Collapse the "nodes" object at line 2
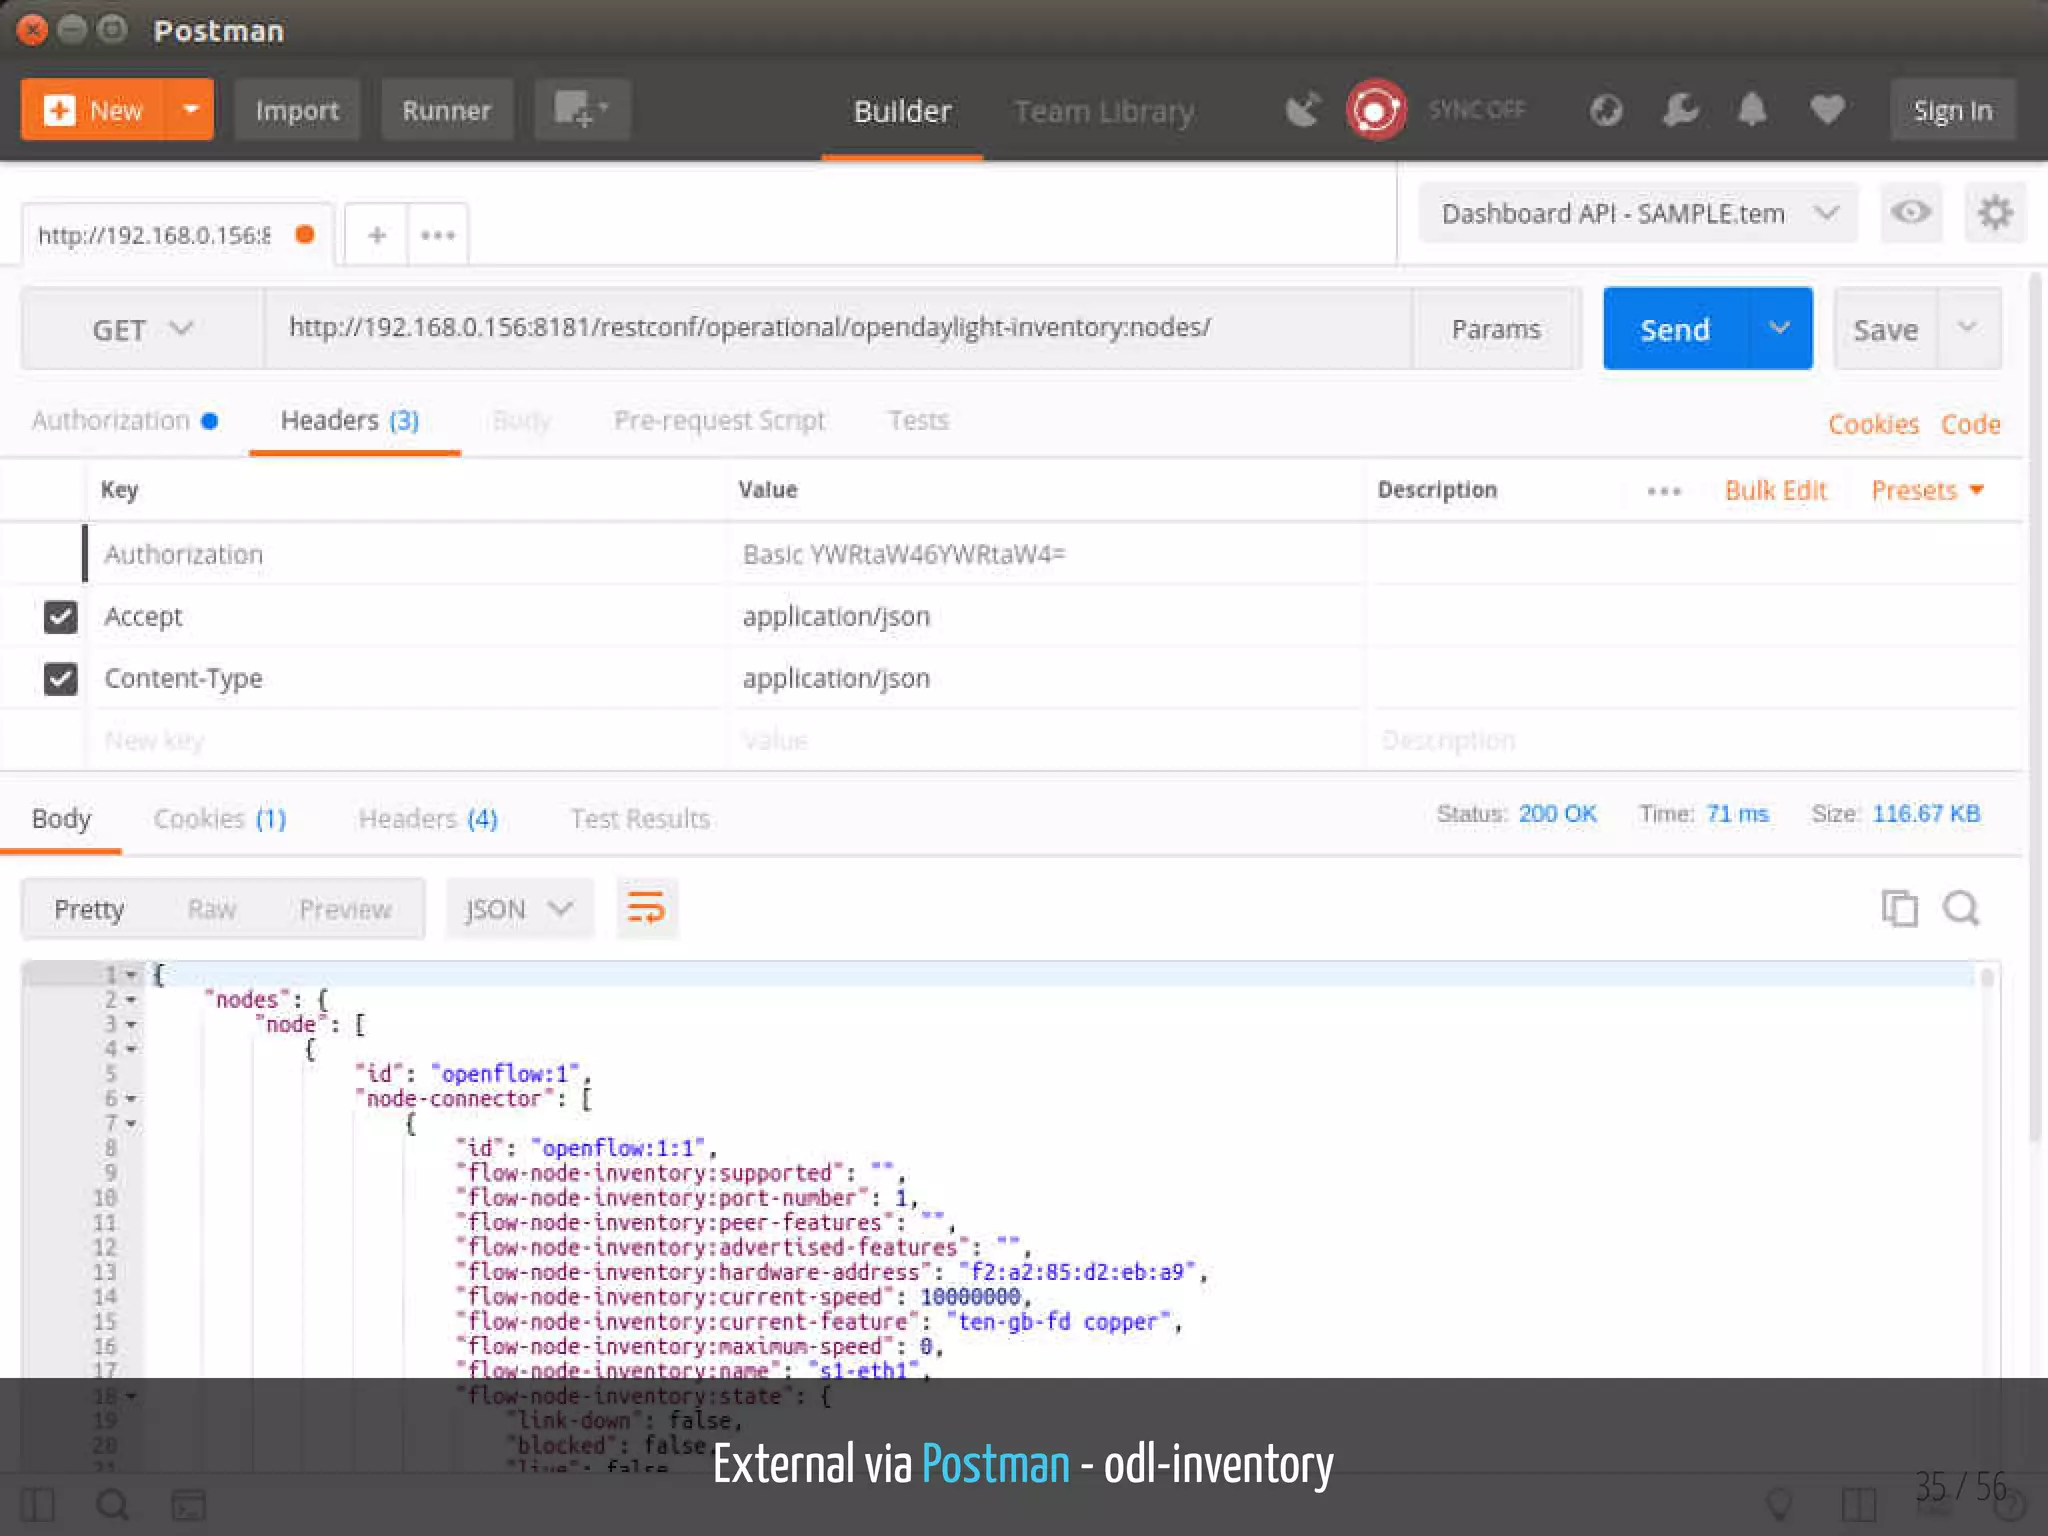The image size is (2048, 1536). (131, 999)
